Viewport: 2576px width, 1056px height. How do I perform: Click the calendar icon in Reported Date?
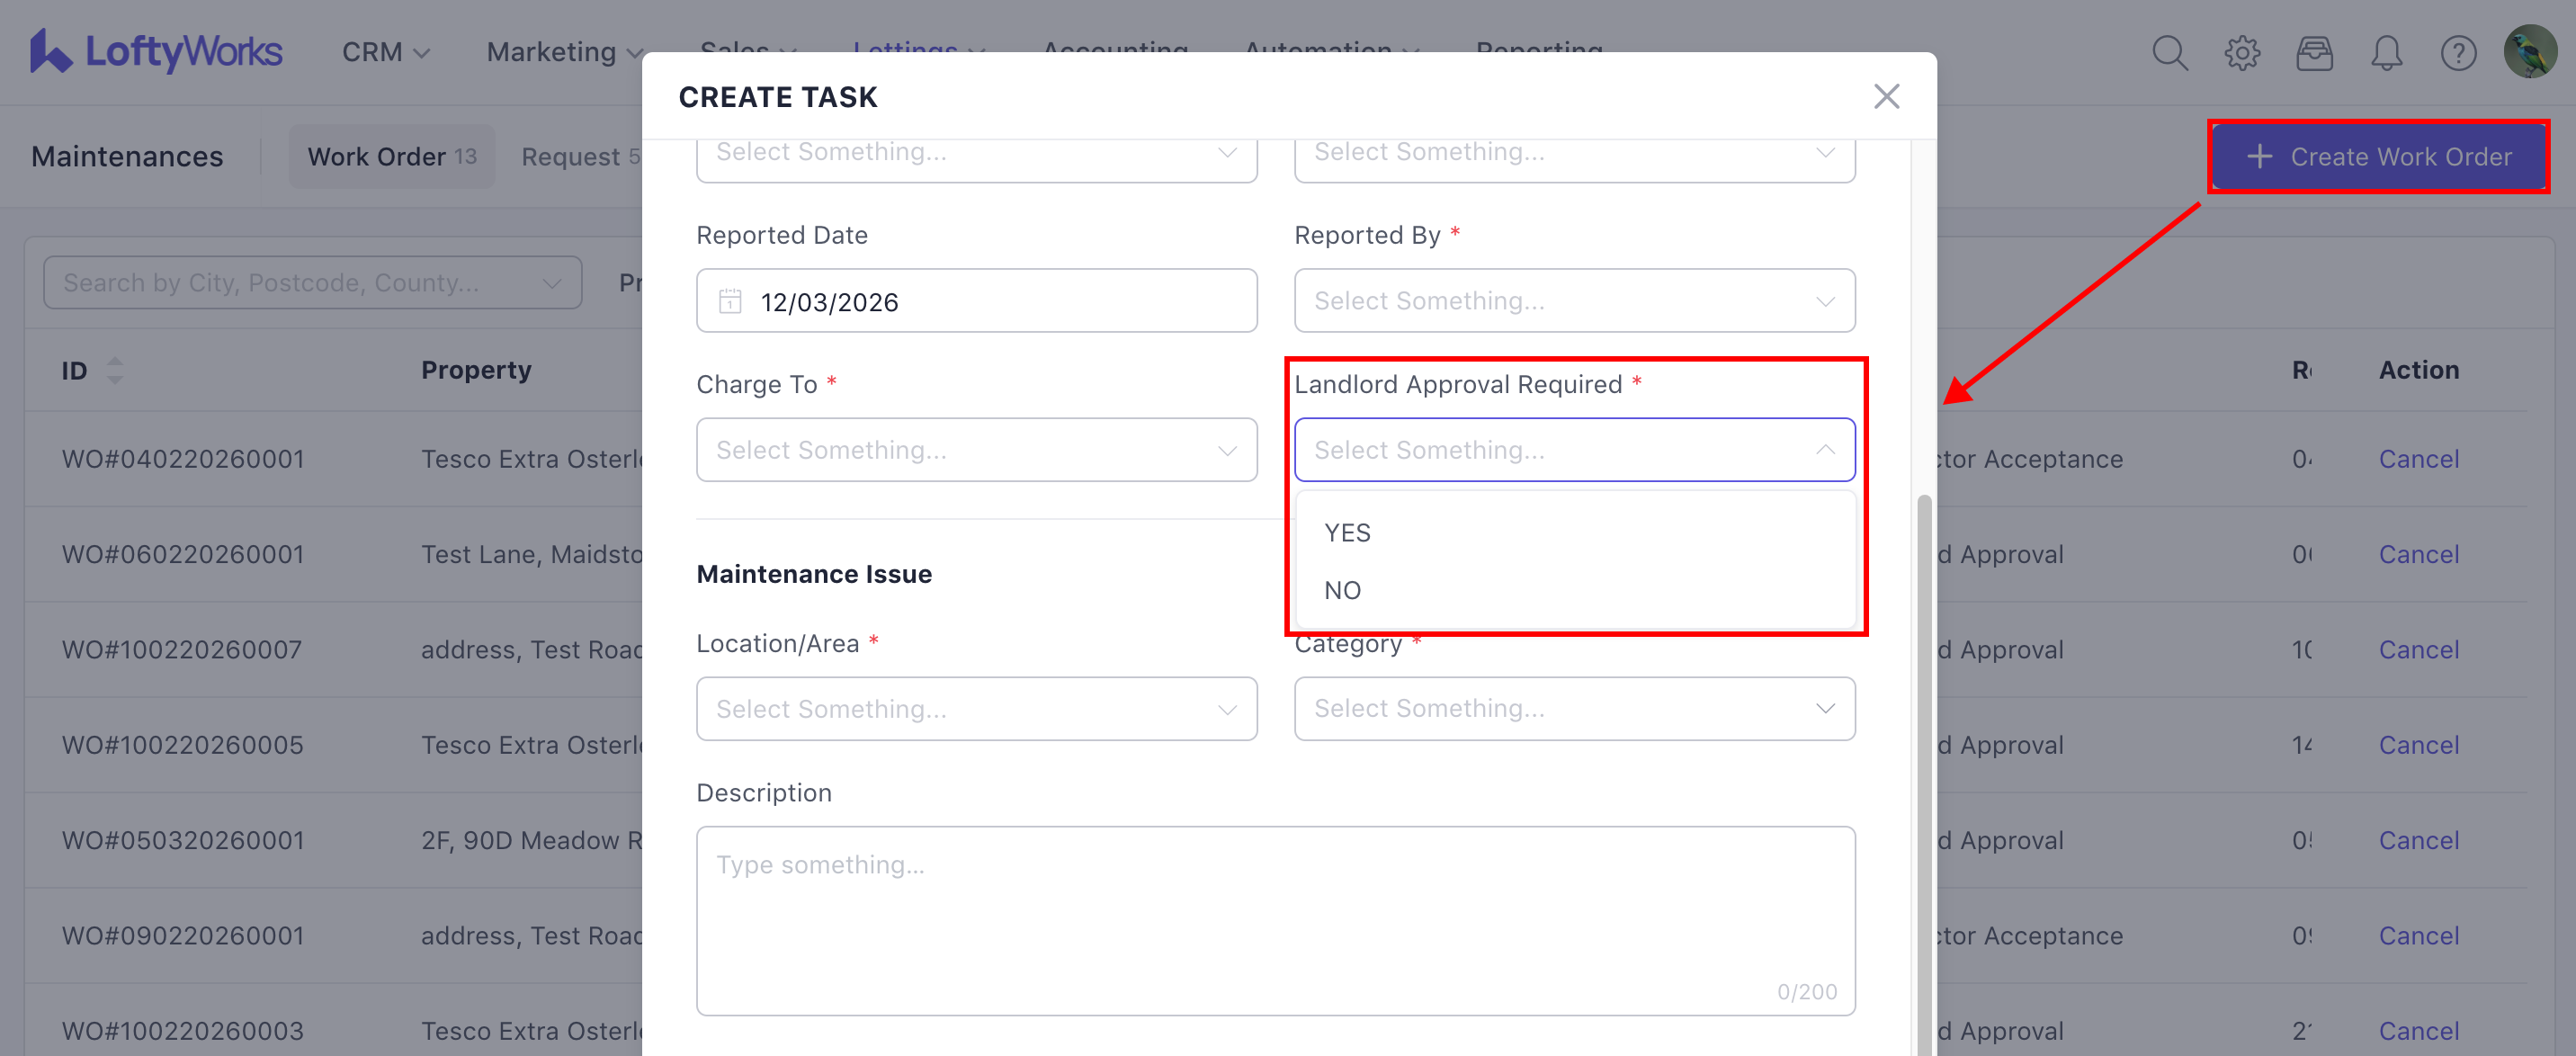click(731, 301)
